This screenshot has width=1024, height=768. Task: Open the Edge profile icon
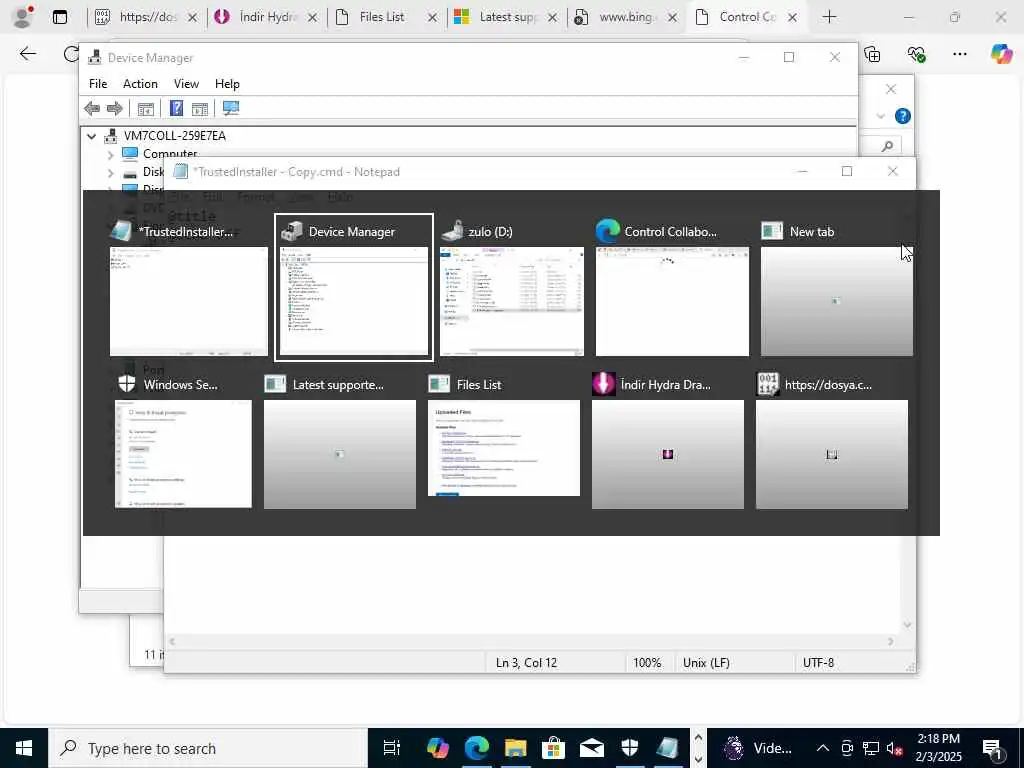coord(23,17)
